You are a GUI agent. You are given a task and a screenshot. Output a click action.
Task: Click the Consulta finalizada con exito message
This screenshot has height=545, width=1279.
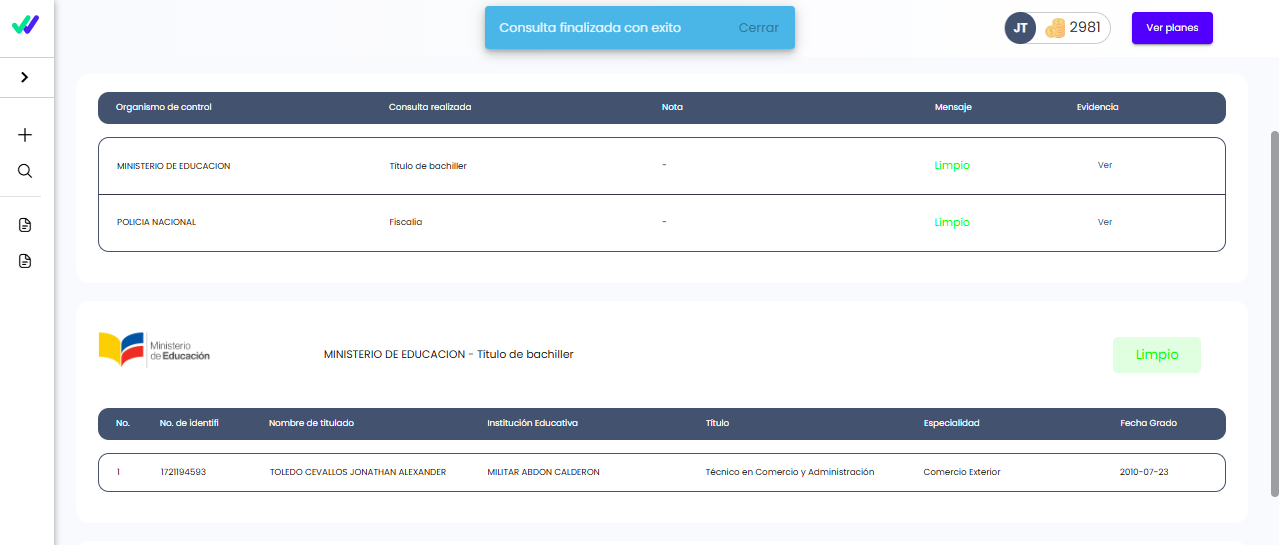590,28
